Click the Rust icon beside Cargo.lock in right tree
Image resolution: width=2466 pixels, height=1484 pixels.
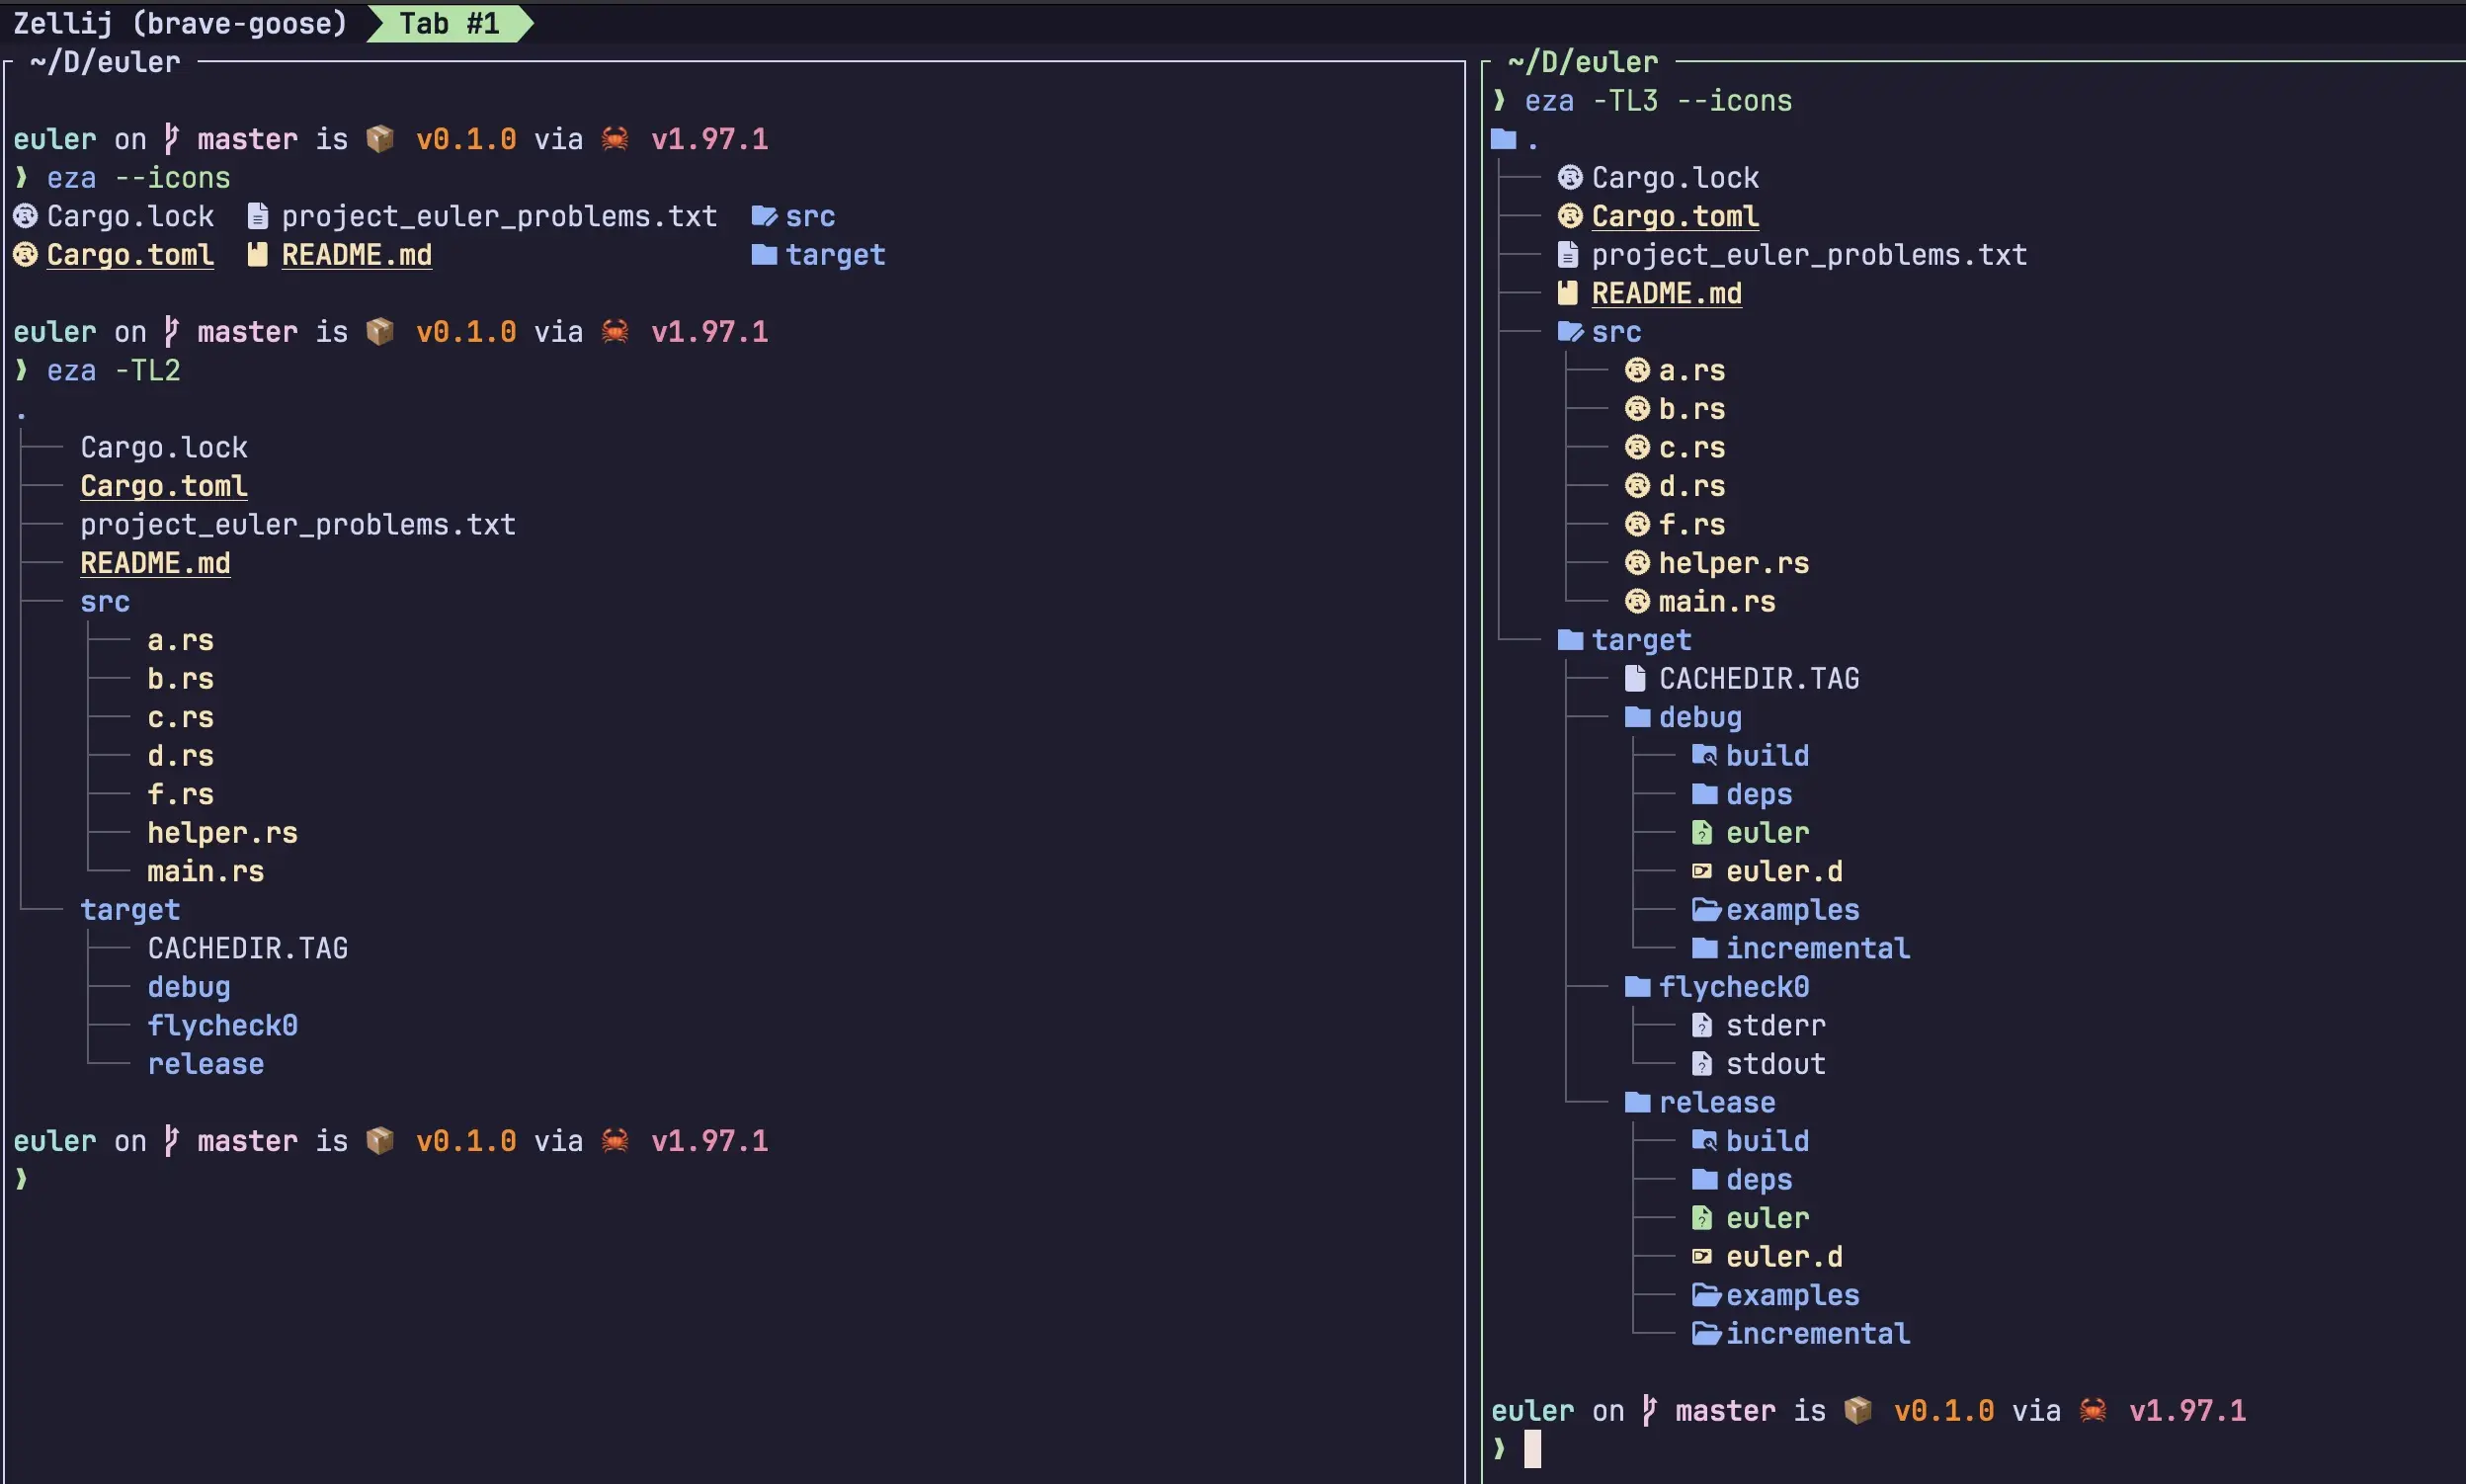[1570, 178]
